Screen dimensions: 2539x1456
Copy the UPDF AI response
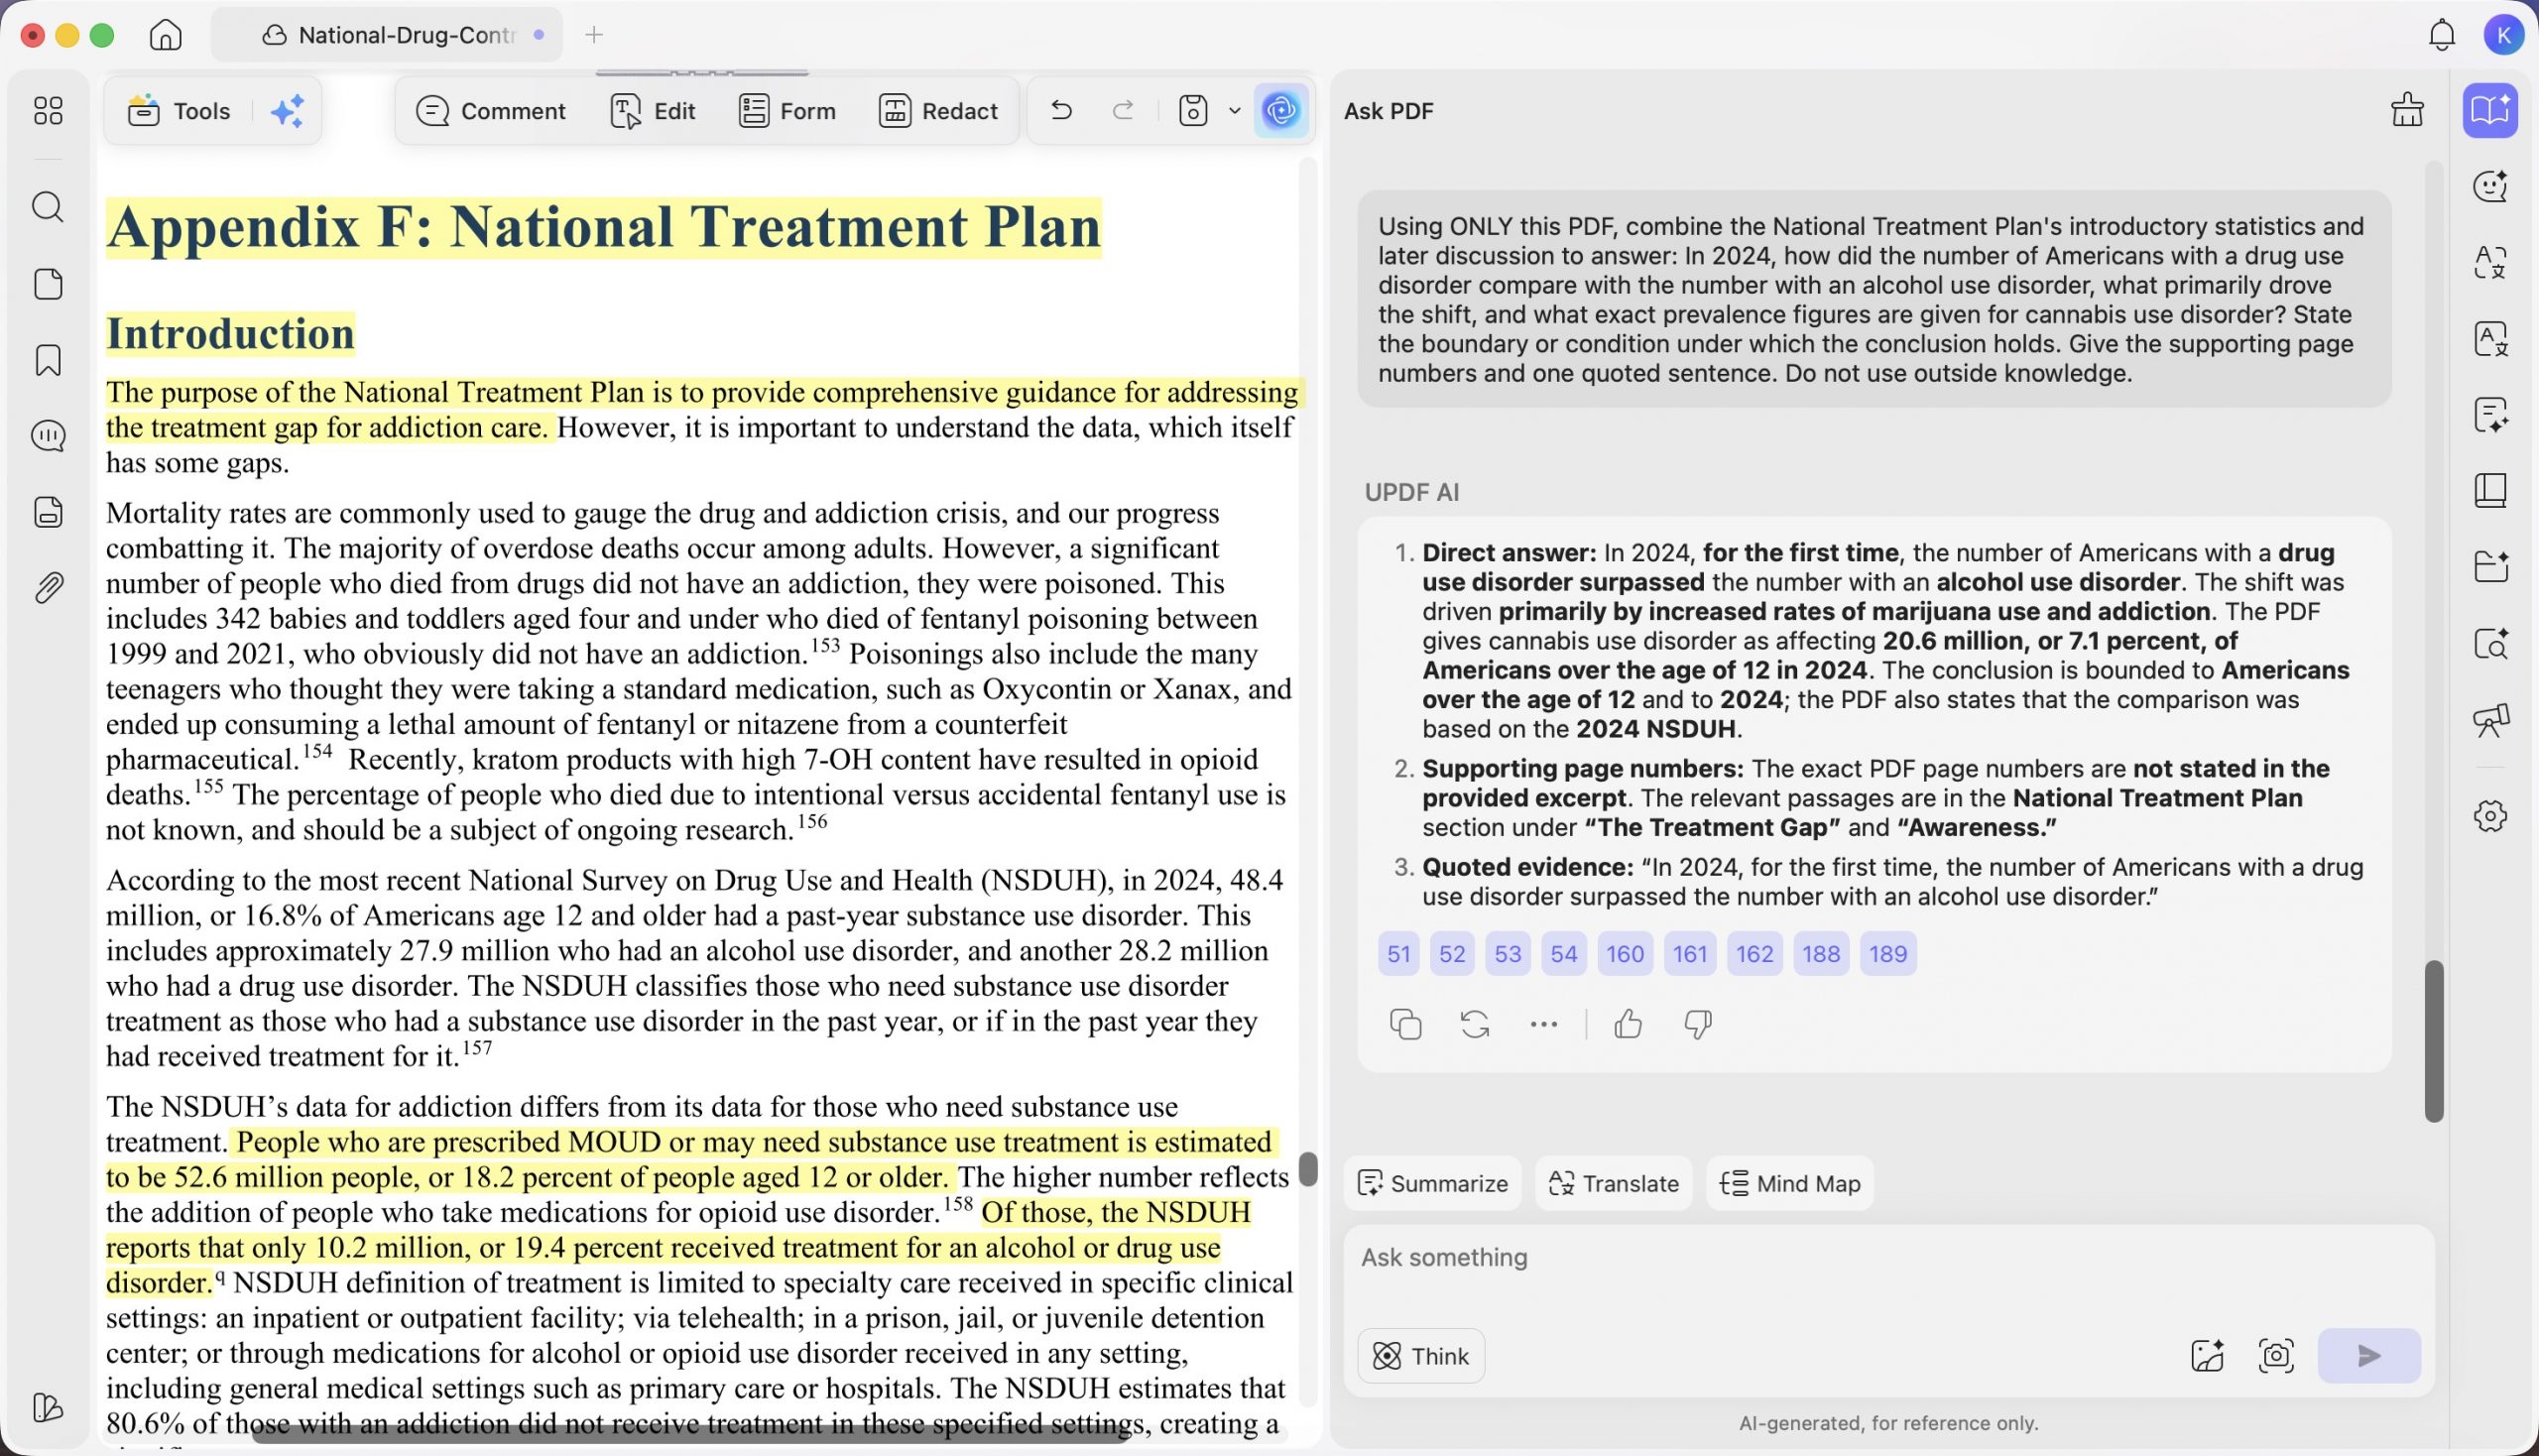tap(1405, 1024)
